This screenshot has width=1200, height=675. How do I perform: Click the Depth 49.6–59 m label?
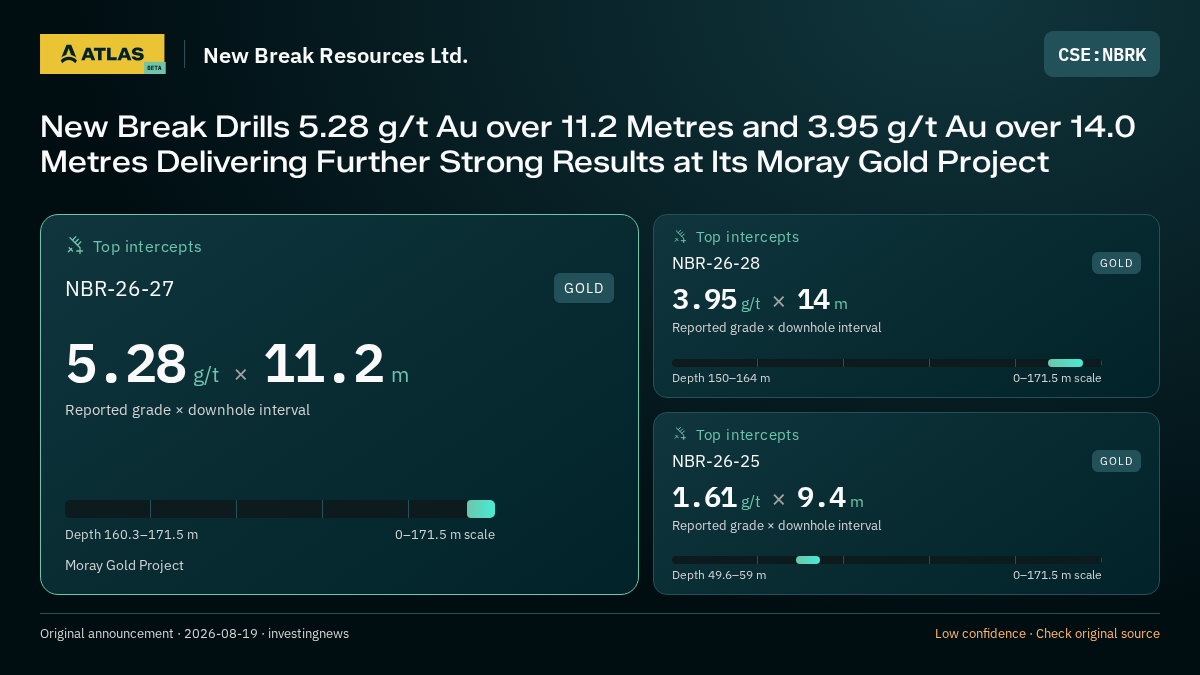(719, 575)
